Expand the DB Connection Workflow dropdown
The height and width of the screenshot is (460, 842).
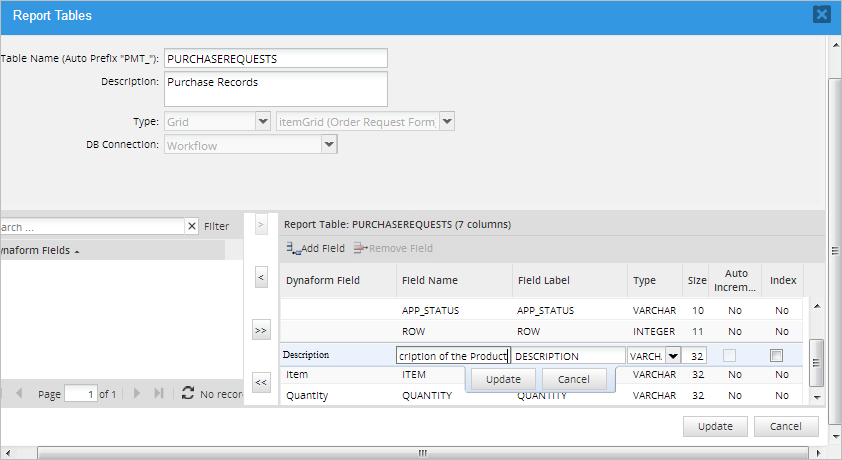click(328, 145)
